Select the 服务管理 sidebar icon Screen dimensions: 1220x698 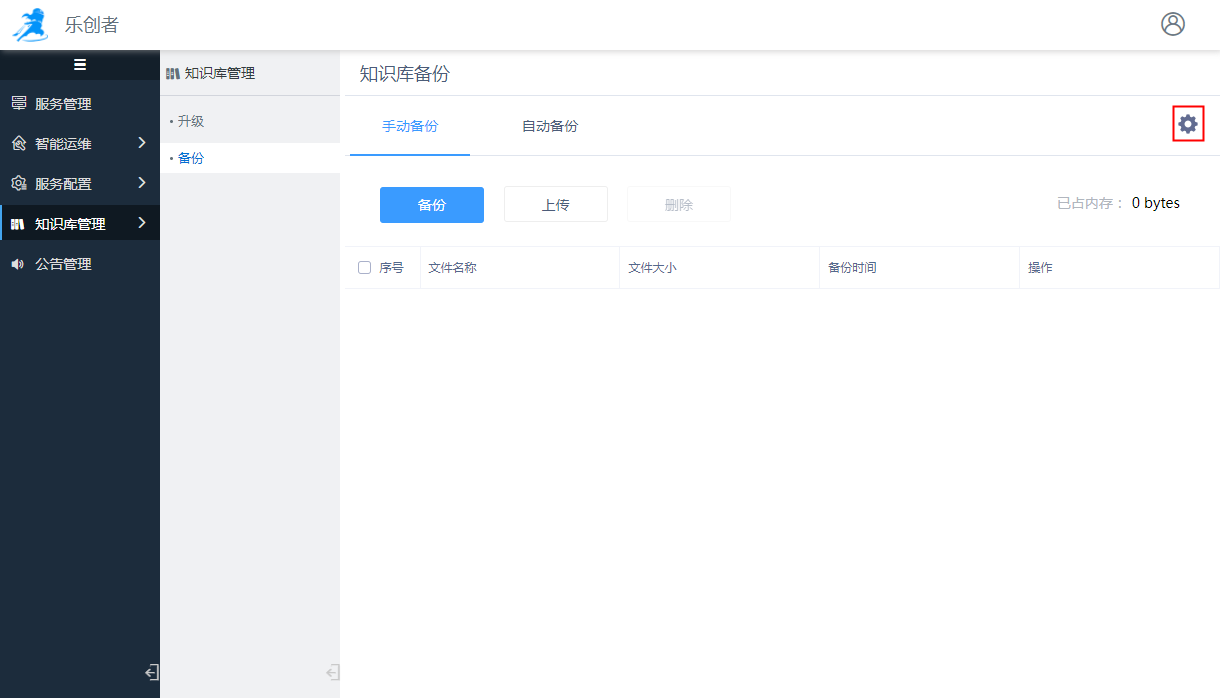[x=18, y=103]
